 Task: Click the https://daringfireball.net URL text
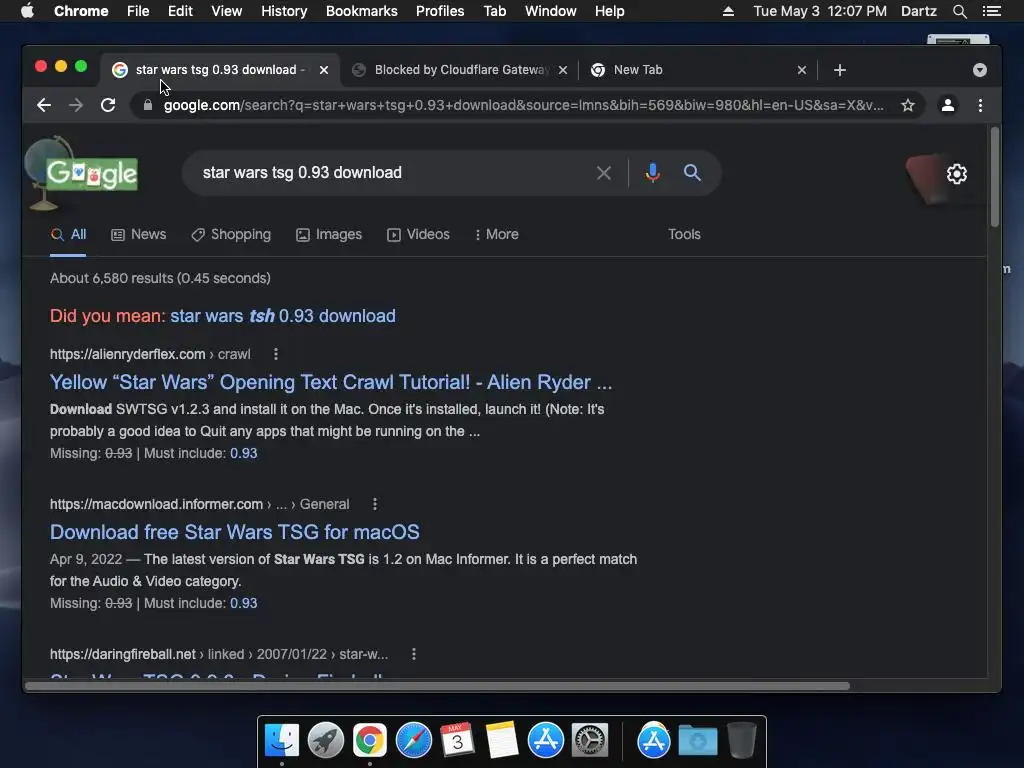(x=123, y=654)
